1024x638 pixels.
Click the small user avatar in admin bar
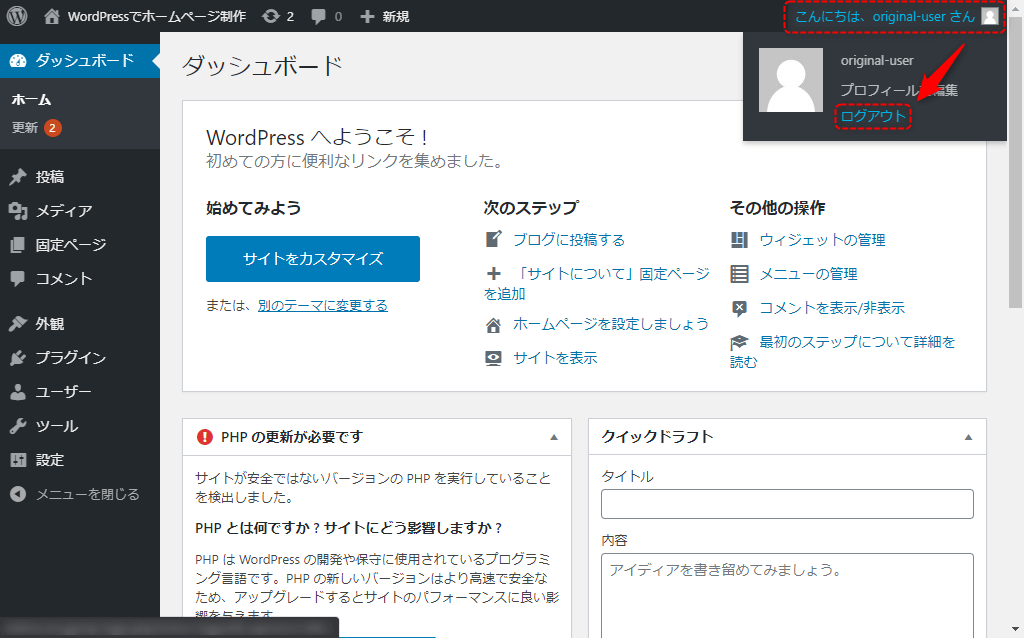tap(990, 16)
